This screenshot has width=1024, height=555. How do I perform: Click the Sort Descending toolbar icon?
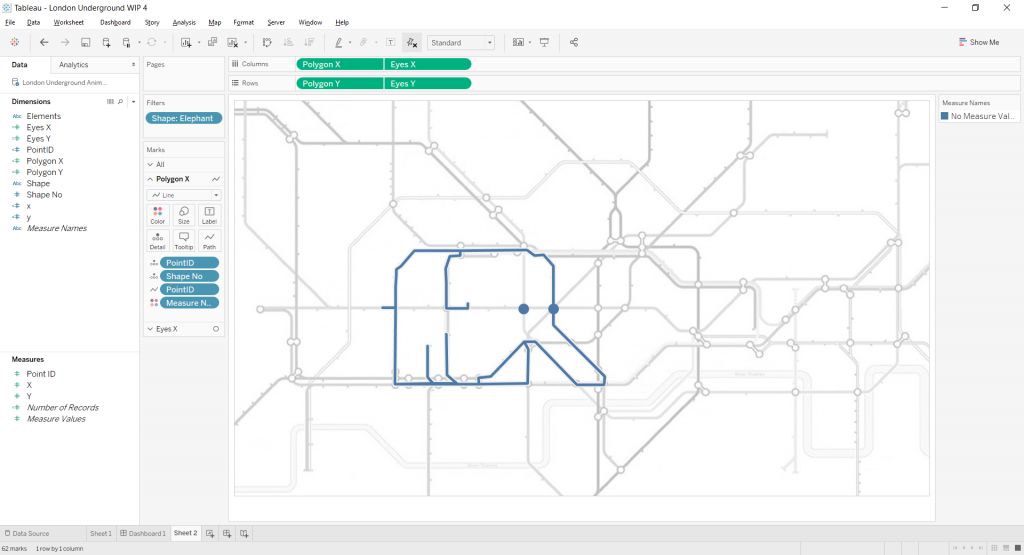pyautogui.click(x=309, y=42)
